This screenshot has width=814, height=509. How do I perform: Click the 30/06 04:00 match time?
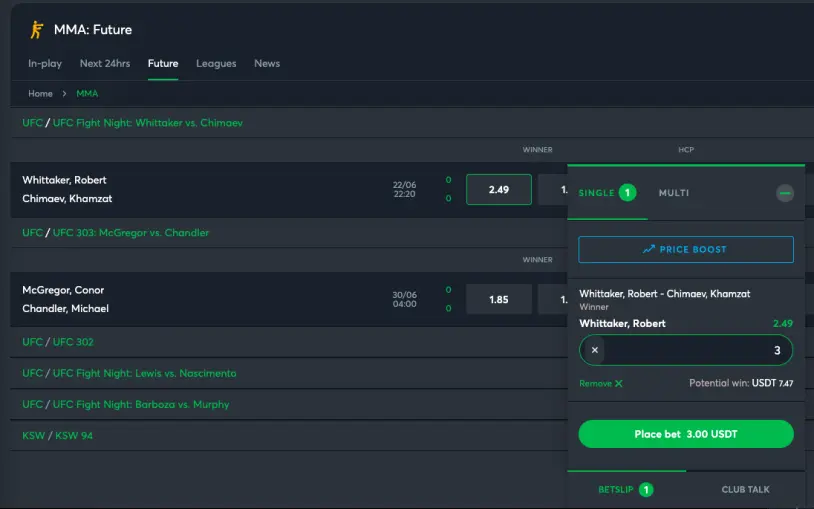click(x=404, y=299)
